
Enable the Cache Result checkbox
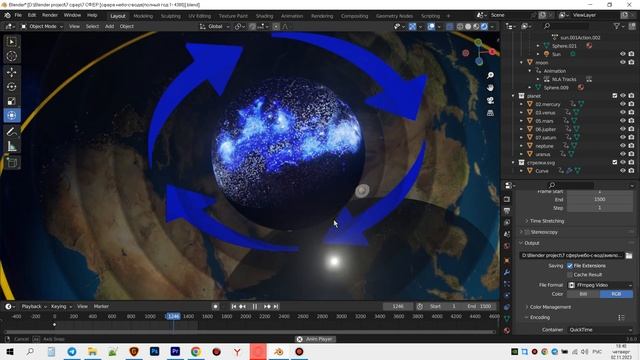(x=570, y=275)
